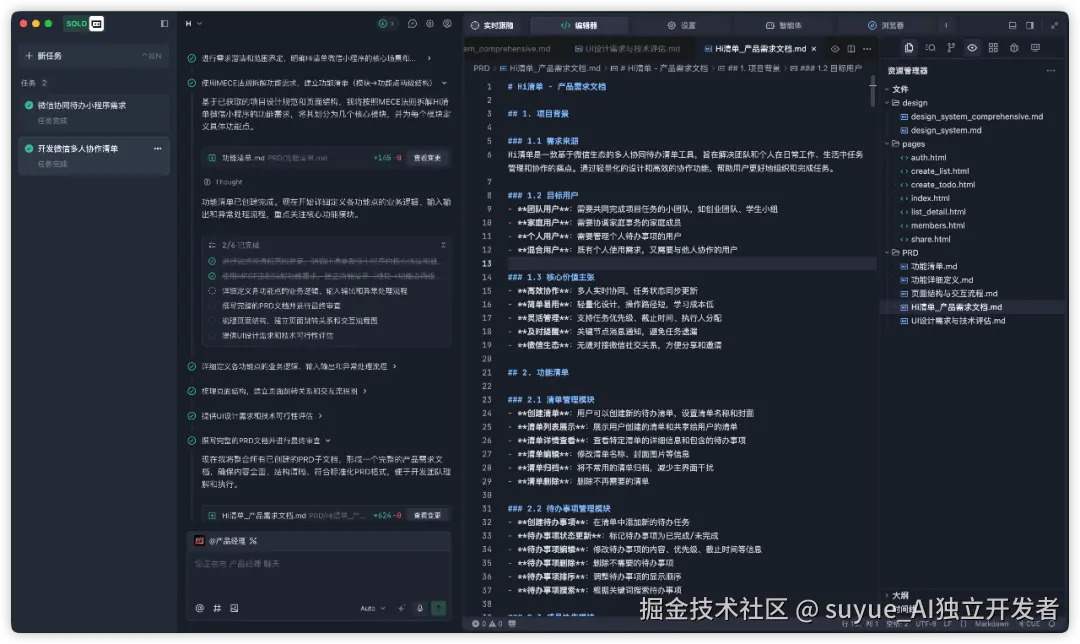Click the chat message input field
This screenshot has height=644, width=1080.
319,573
